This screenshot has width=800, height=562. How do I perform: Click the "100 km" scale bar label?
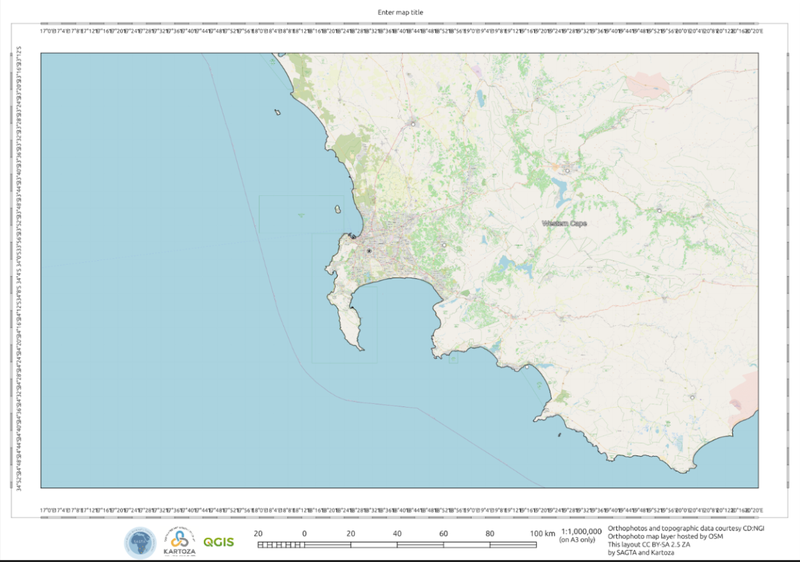541,533
